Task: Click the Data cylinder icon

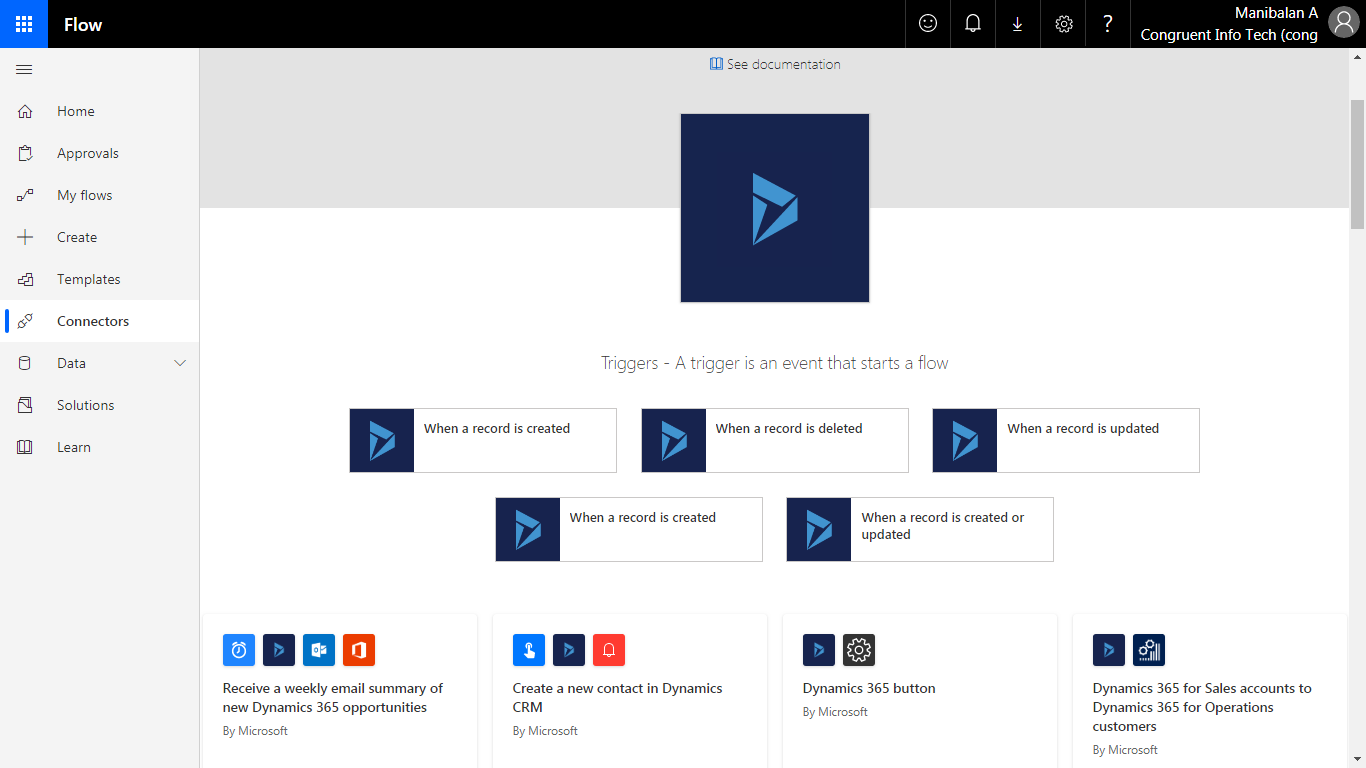Action: (x=25, y=363)
